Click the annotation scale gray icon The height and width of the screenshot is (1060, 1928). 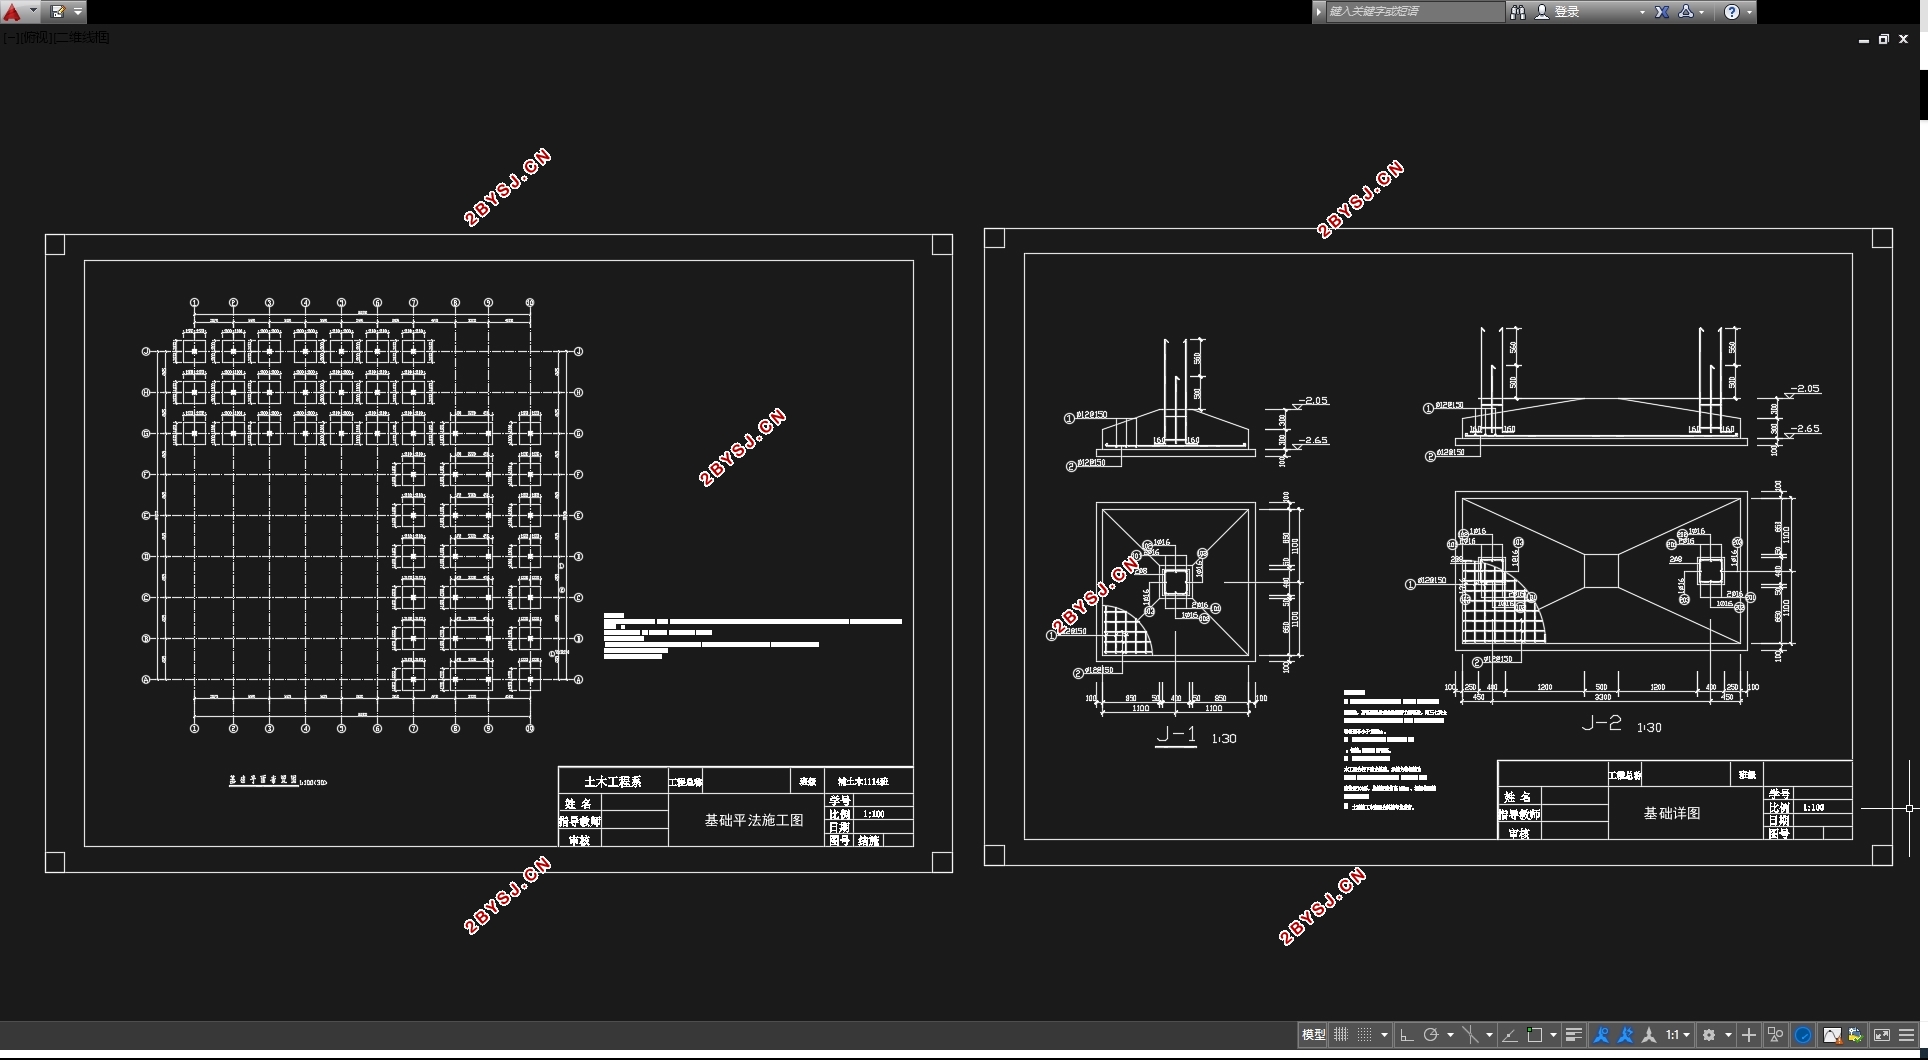pyautogui.click(x=1649, y=1035)
